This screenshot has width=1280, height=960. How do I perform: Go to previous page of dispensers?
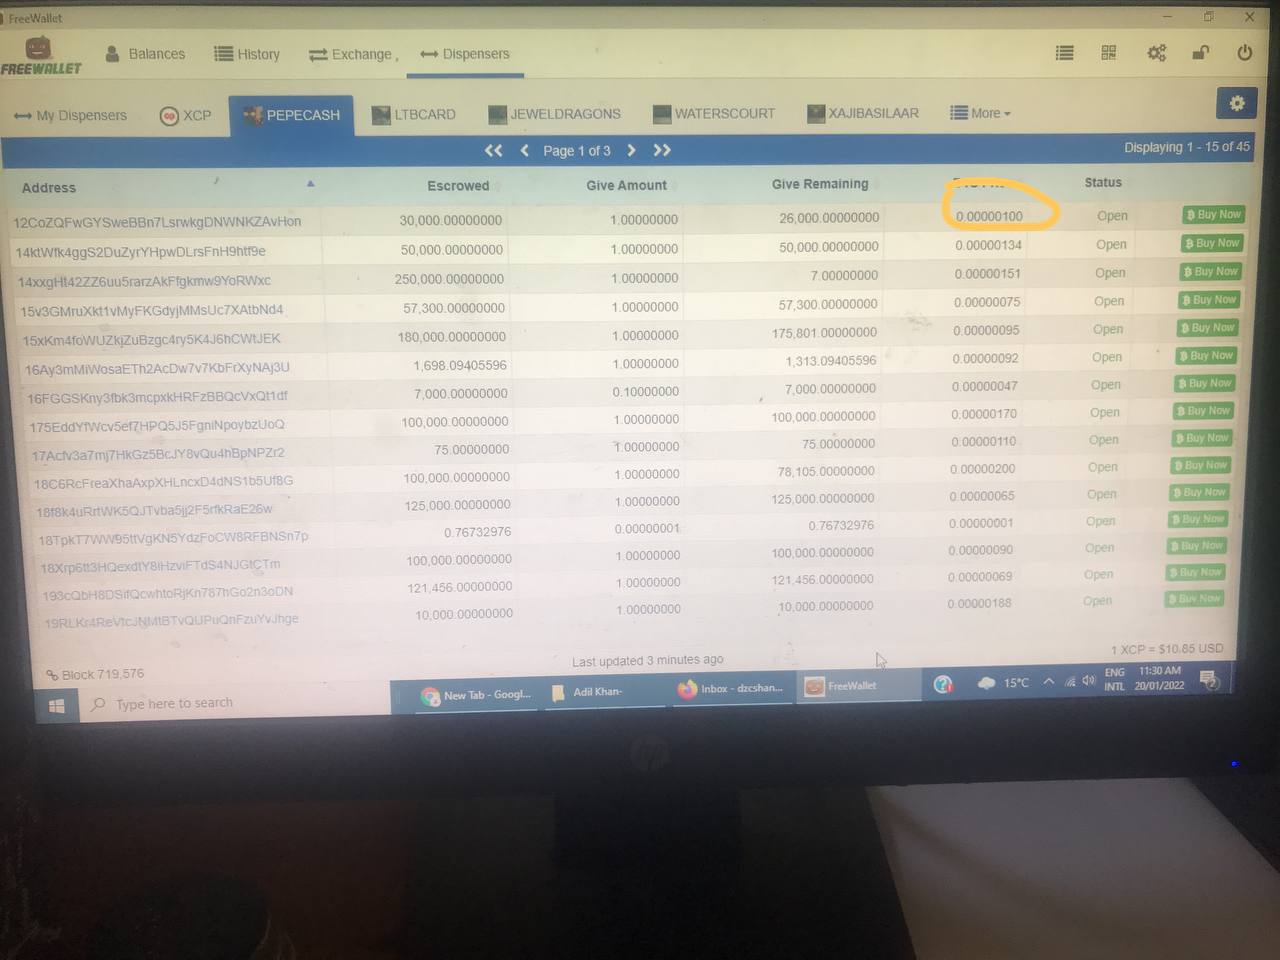click(x=525, y=150)
